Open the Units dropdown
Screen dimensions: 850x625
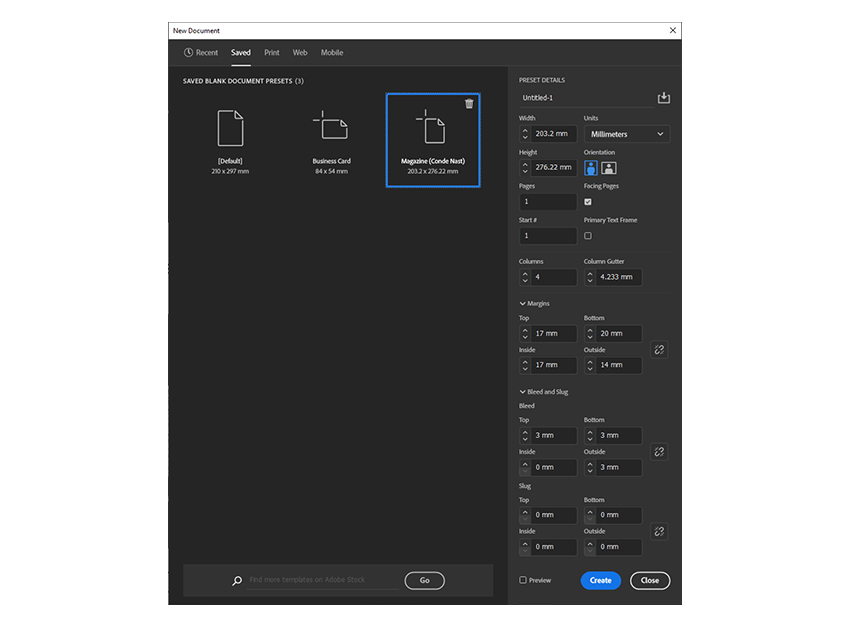[627, 134]
